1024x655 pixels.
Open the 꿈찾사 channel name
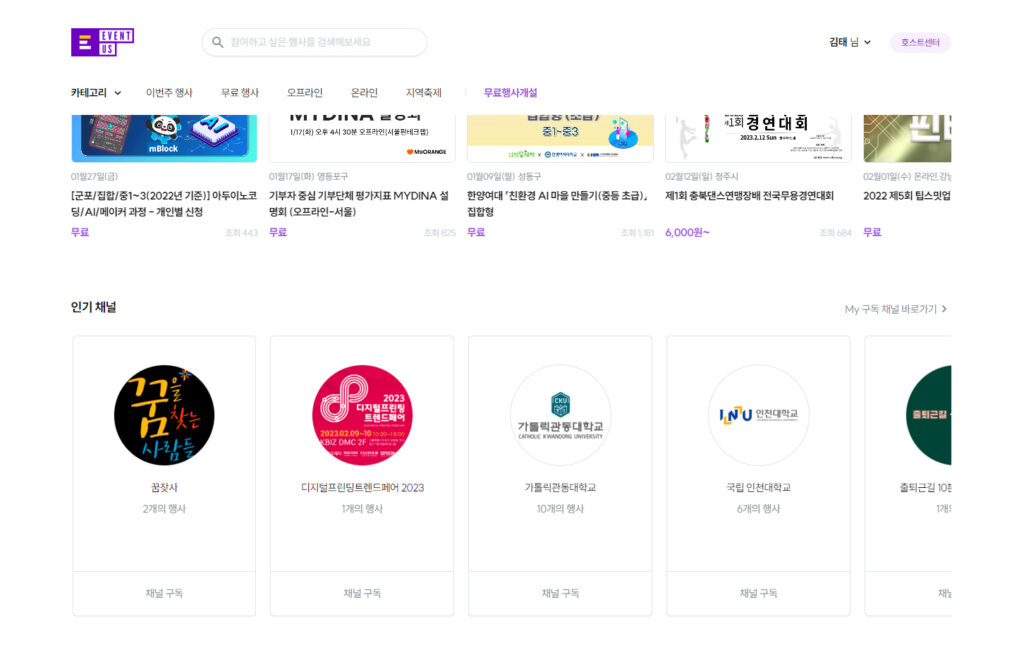pyautogui.click(x=164, y=488)
